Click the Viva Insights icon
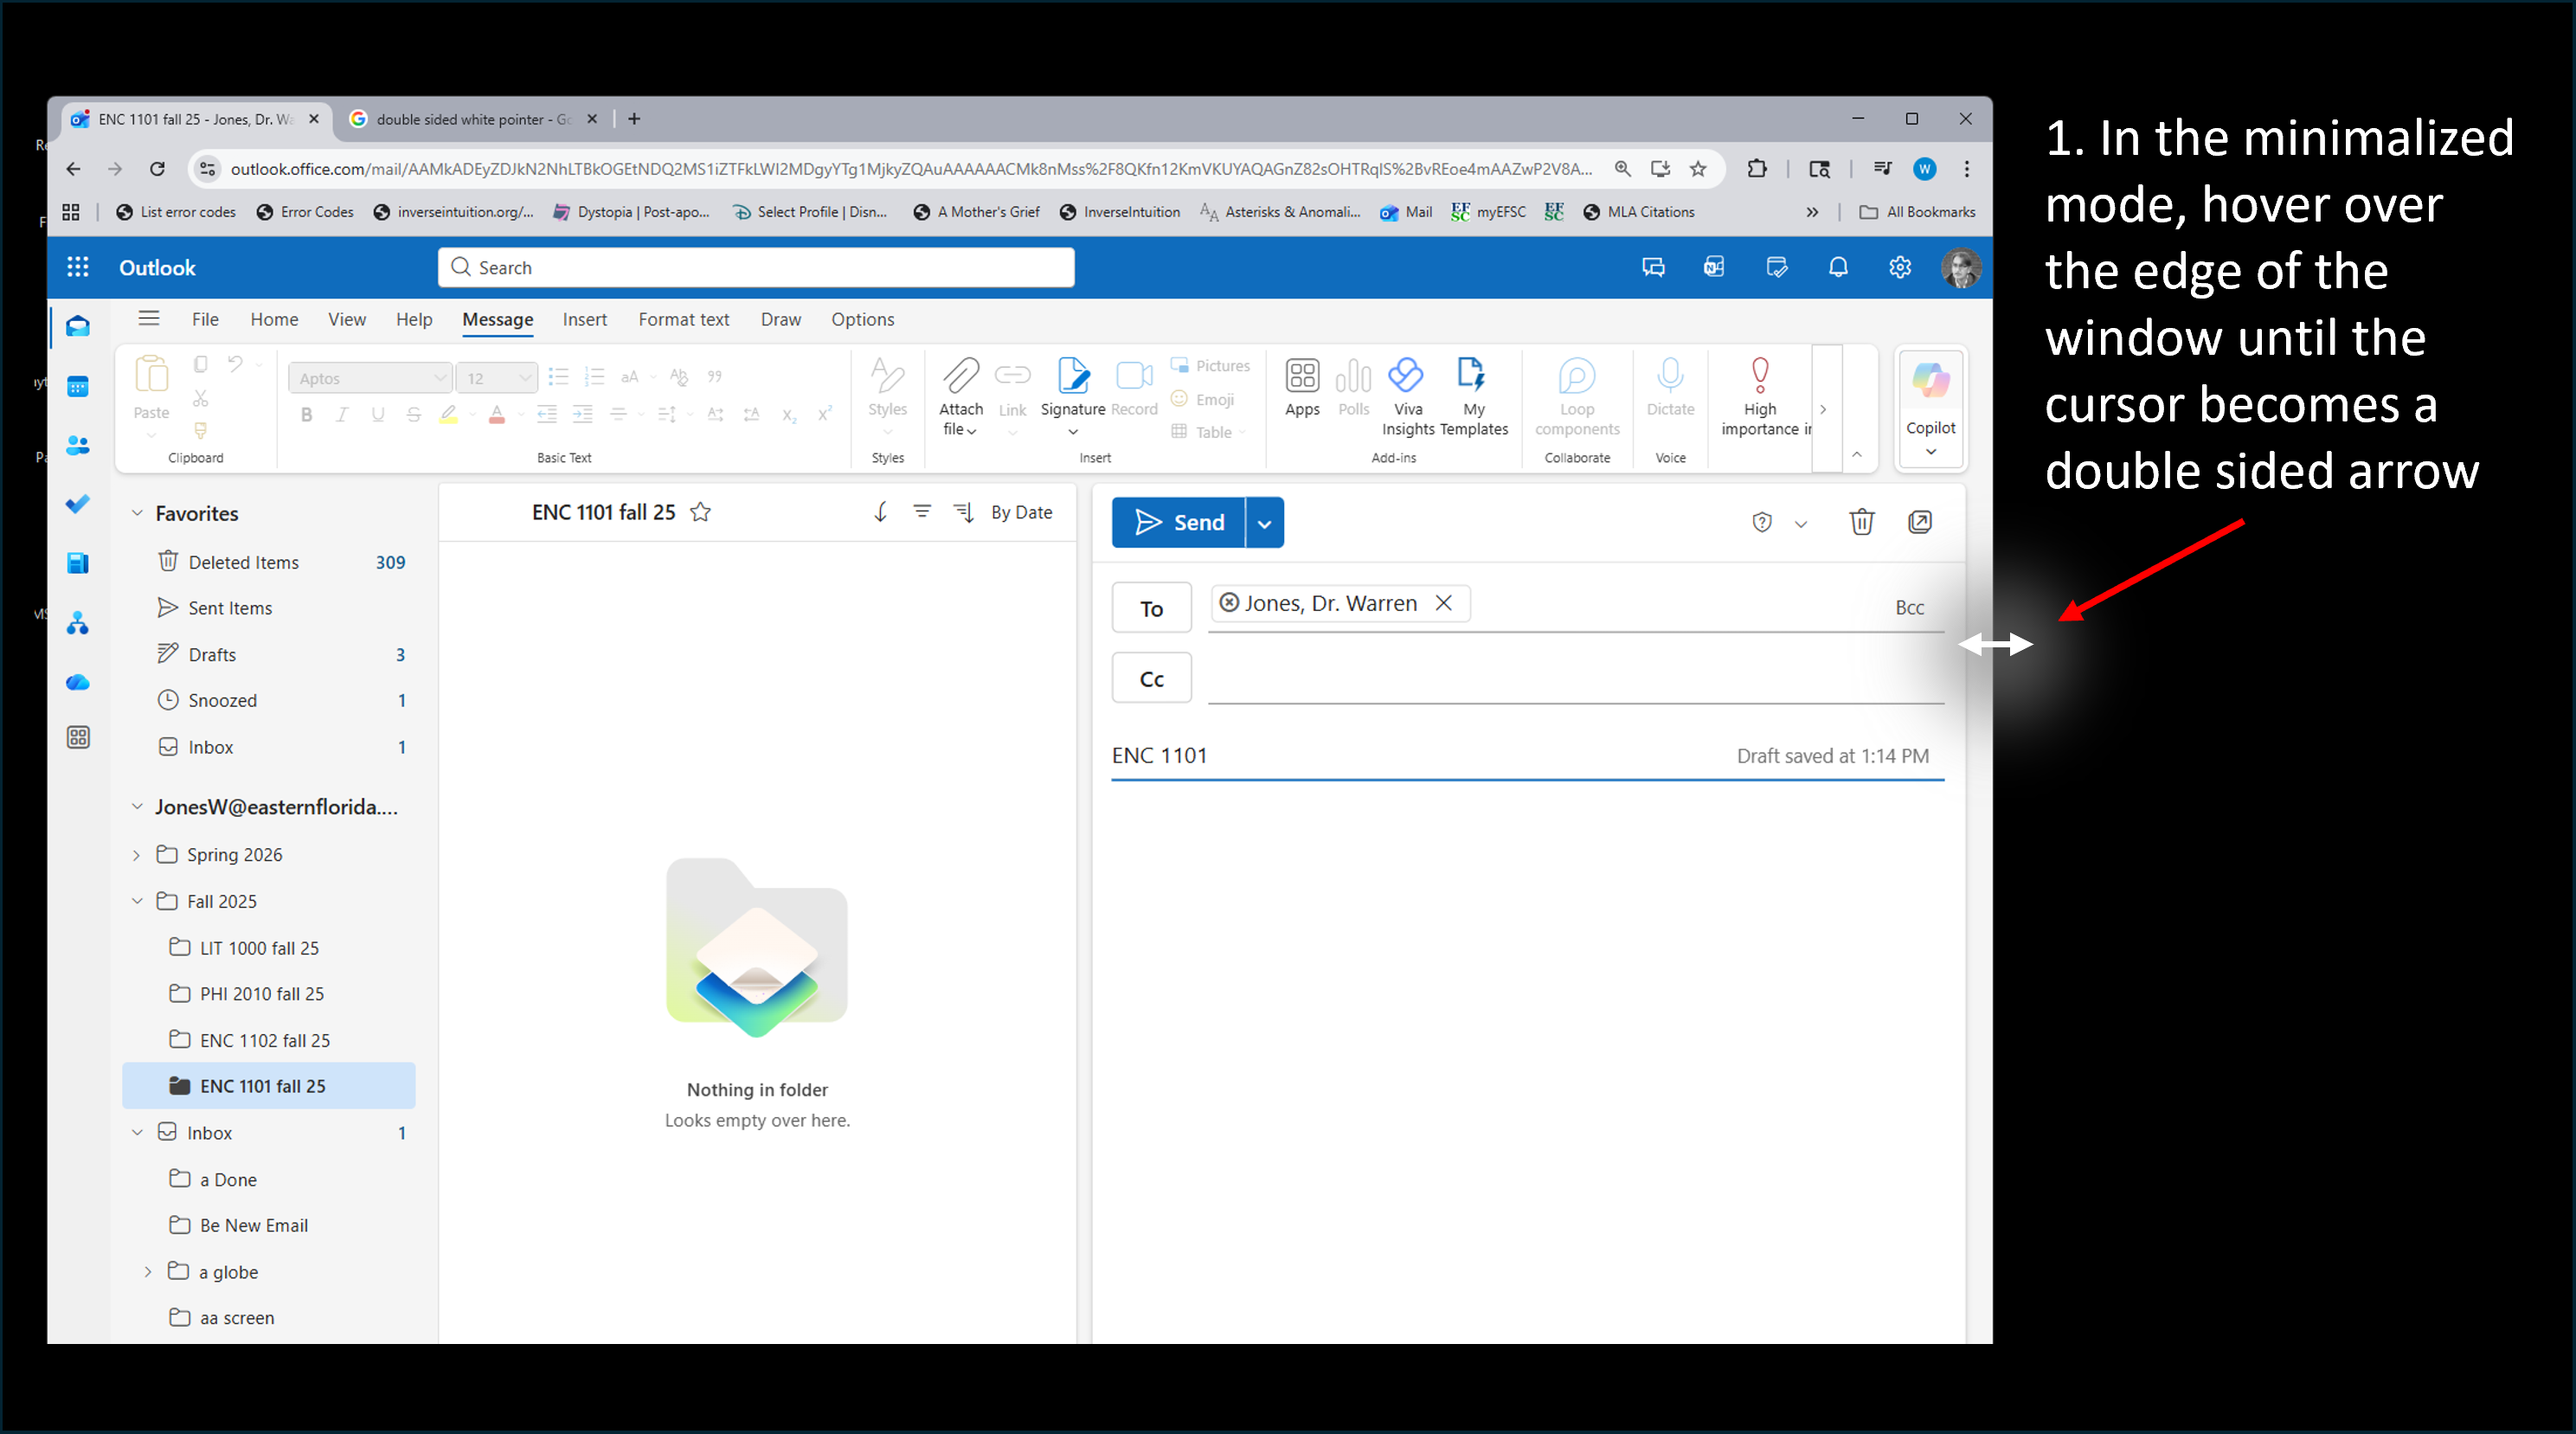 (x=1406, y=377)
